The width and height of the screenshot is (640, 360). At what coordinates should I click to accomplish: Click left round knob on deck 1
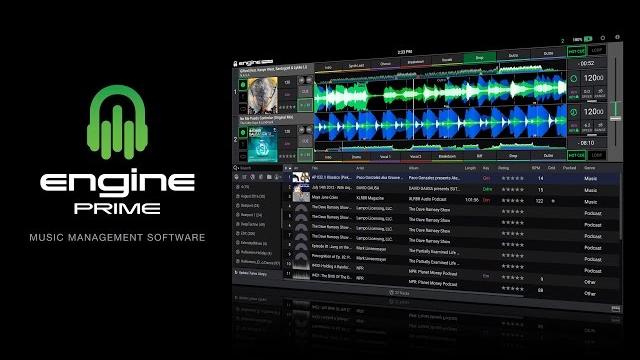pos(302,80)
